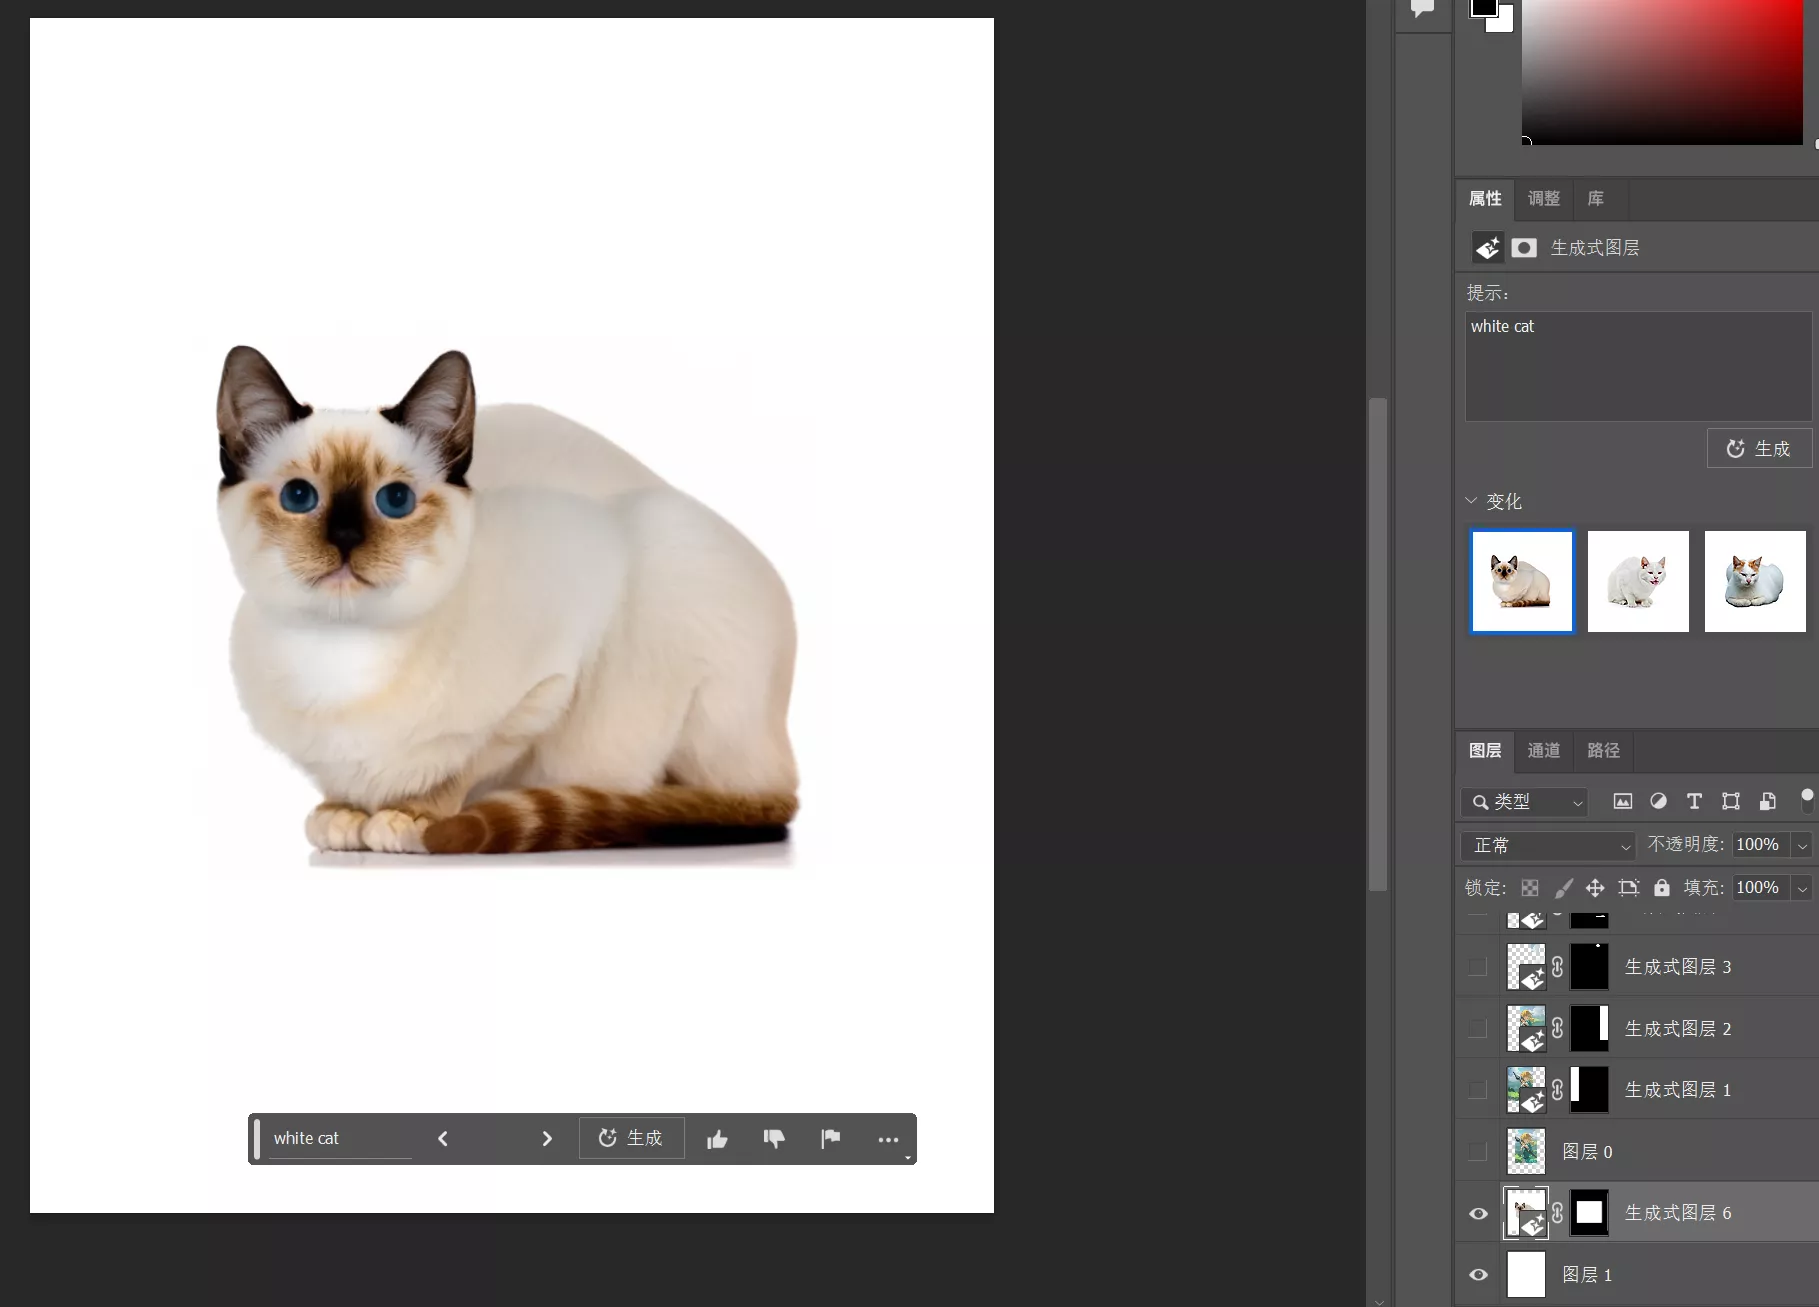Screen dimensions: 1819x1307
Task: Switch to the 通道 channels tab
Action: [x=1543, y=750]
